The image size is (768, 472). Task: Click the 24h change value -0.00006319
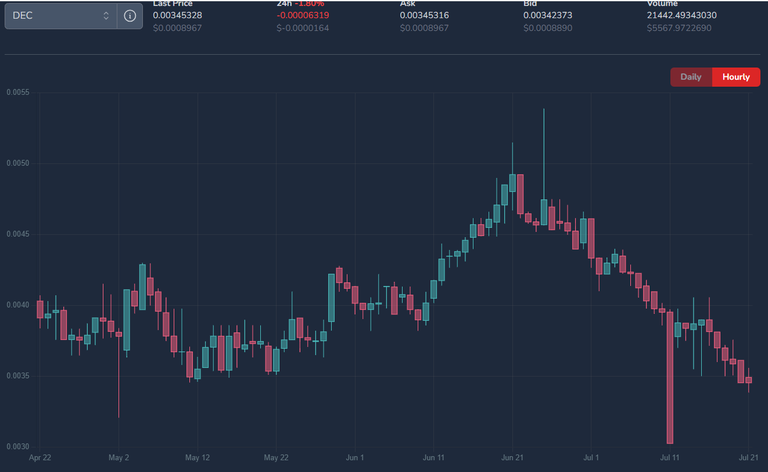[x=303, y=15]
